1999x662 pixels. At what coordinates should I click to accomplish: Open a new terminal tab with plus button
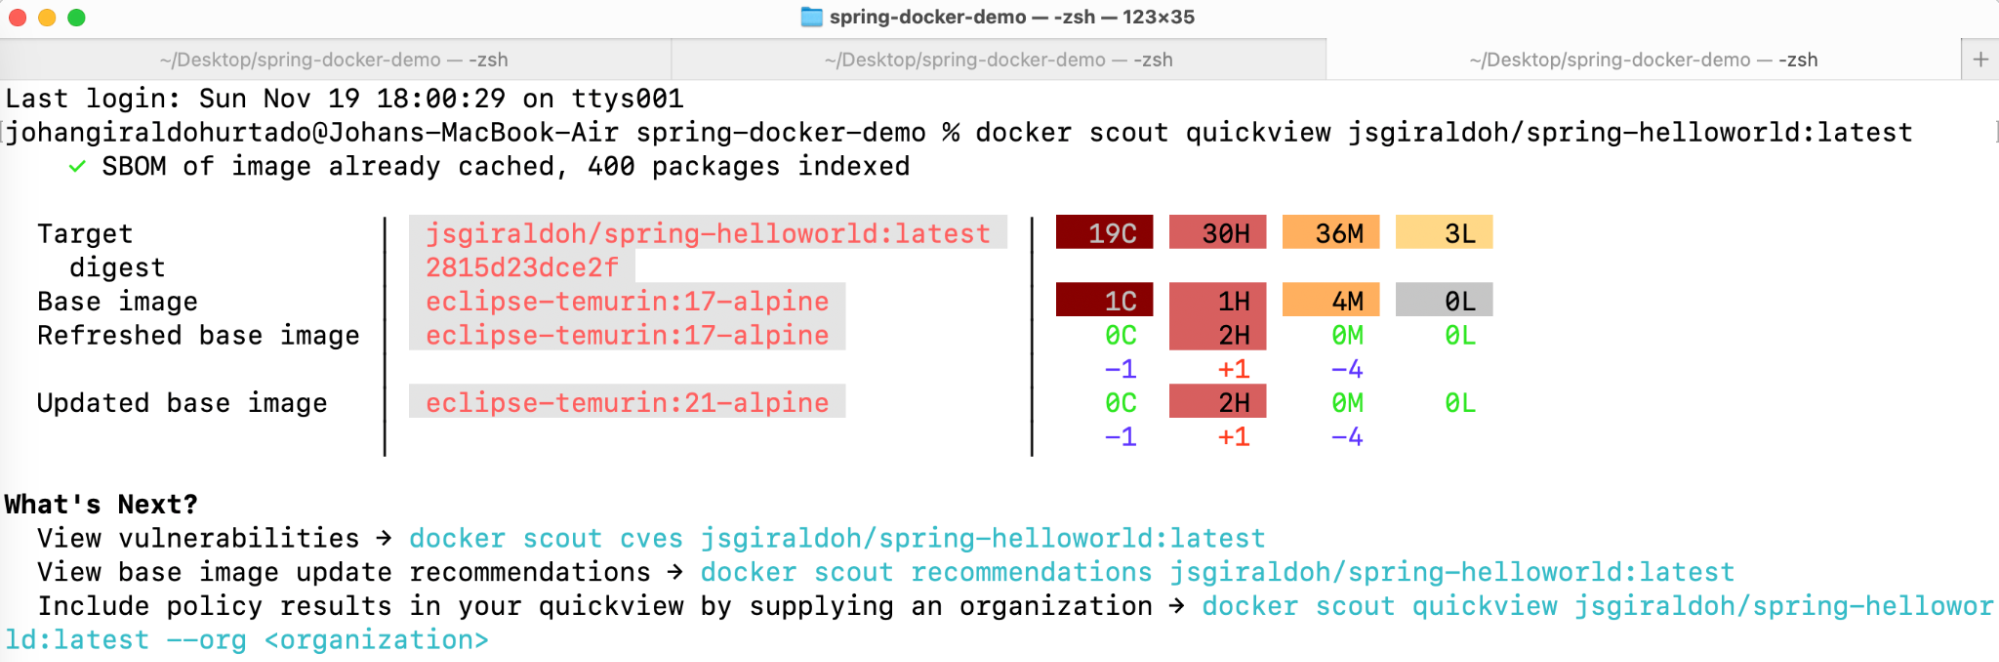pos(1980,60)
